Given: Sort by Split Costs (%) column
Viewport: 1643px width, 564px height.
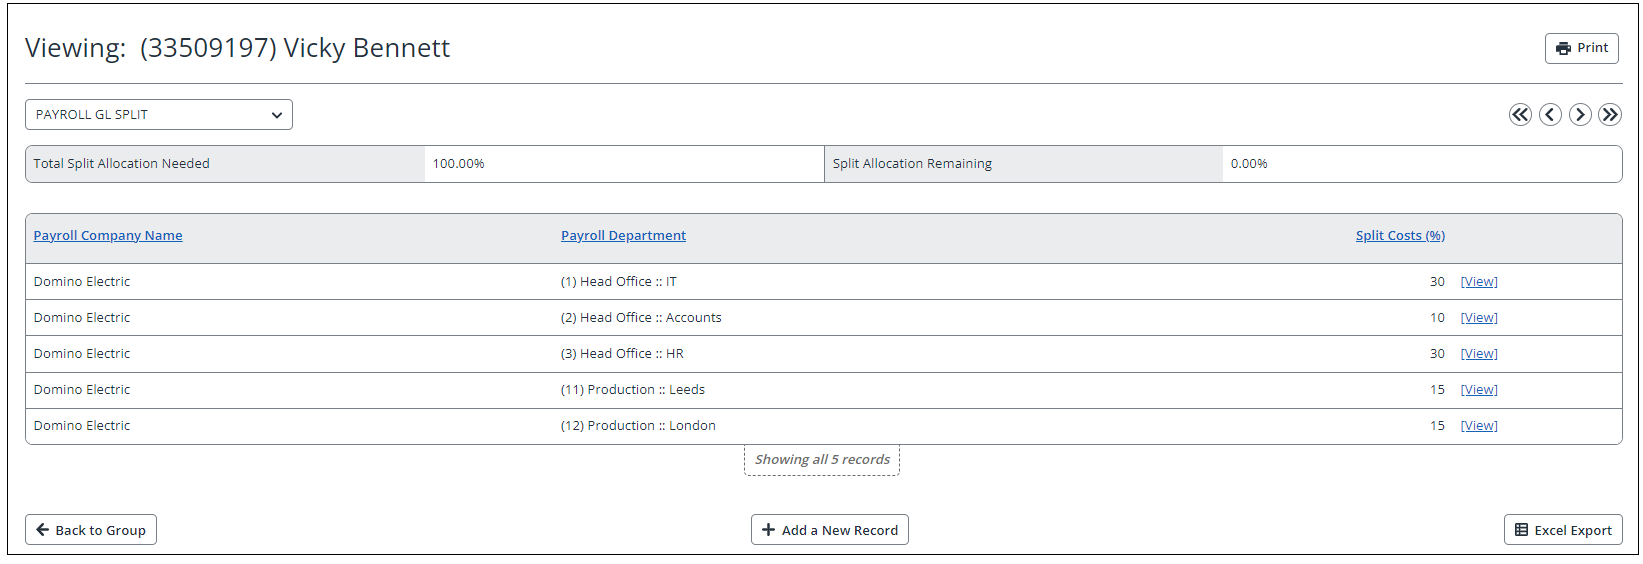Looking at the screenshot, I should coord(1400,236).
